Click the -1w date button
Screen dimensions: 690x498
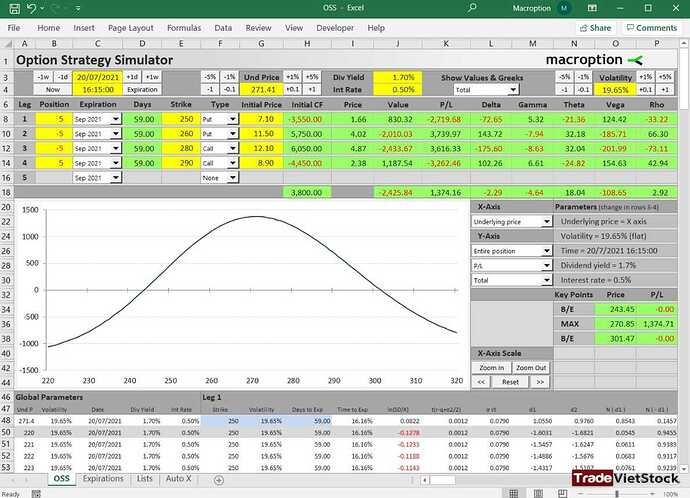[x=44, y=77]
